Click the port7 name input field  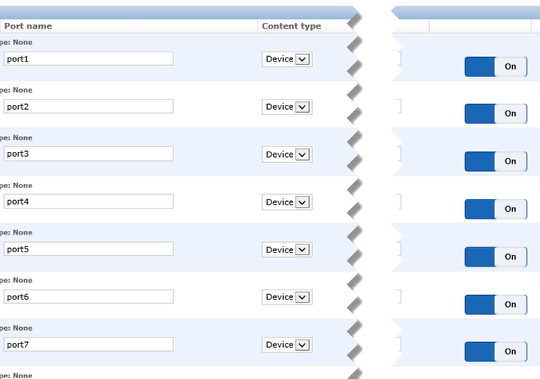click(89, 344)
